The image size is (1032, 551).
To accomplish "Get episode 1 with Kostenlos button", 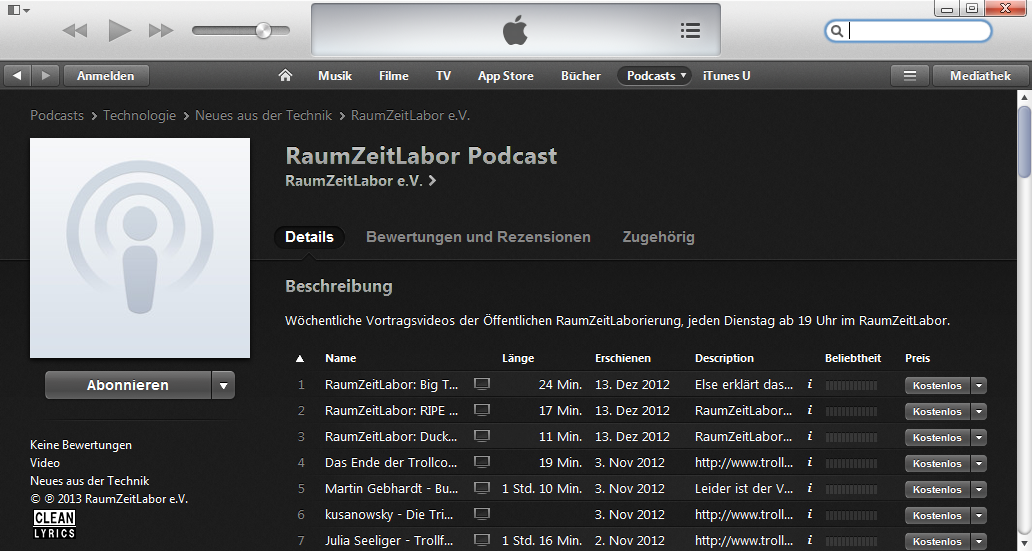I will coord(937,386).
